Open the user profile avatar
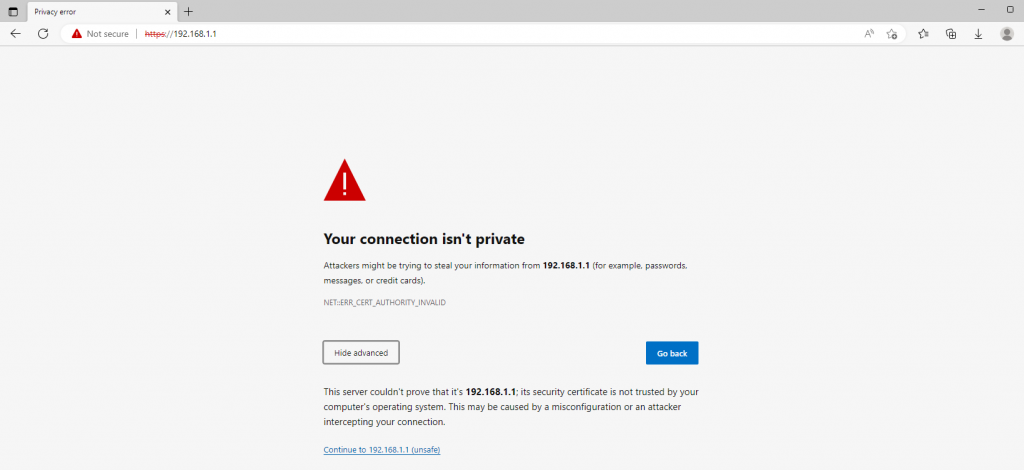The height and width of the screenshot is (470, 1024). pos(1007,34)
